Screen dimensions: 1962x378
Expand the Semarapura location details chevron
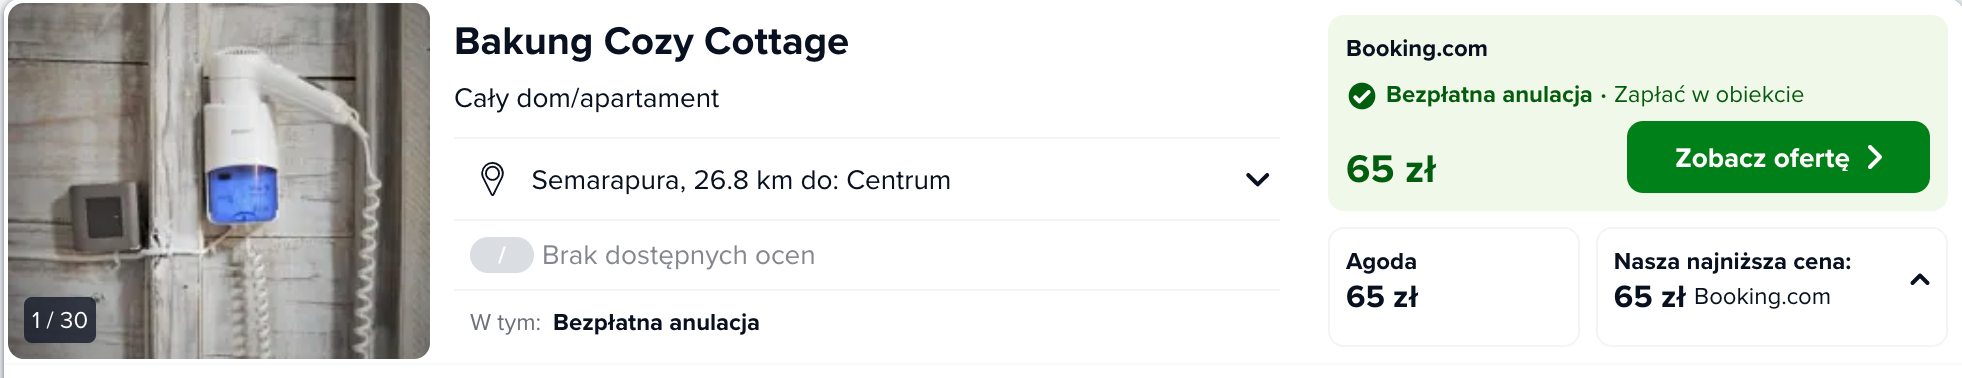pos(1257,180)
